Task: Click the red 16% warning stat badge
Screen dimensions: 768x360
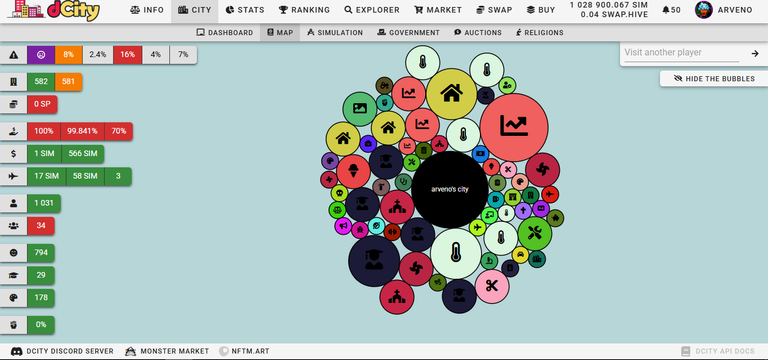Action: click(127, 55)
